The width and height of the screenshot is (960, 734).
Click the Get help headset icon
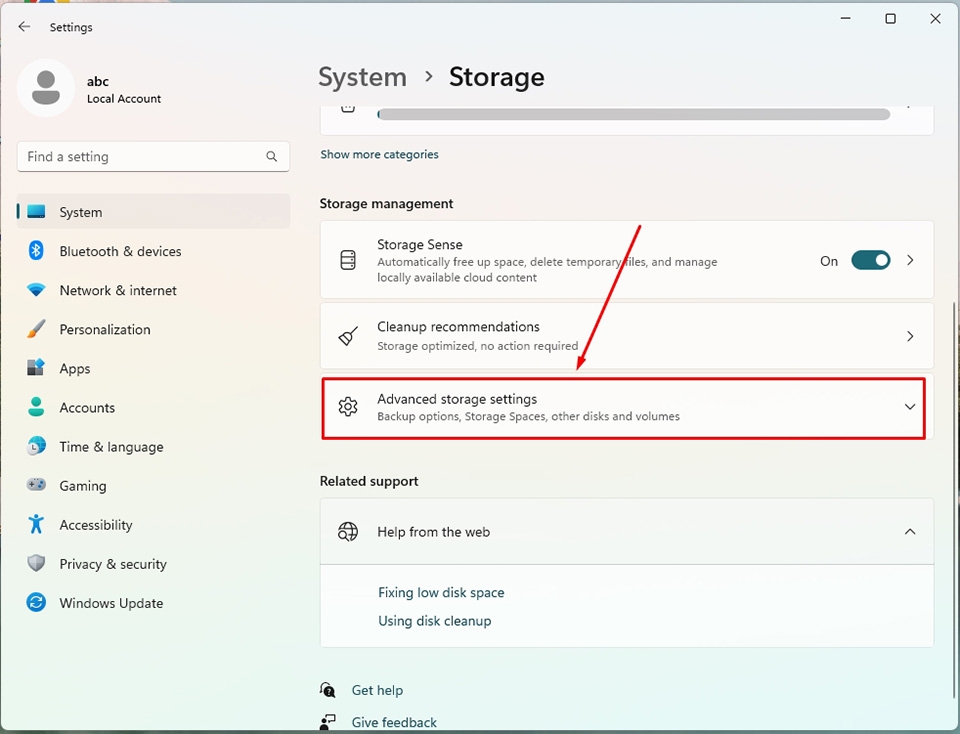pyautogui.click(x=328, y=690)
